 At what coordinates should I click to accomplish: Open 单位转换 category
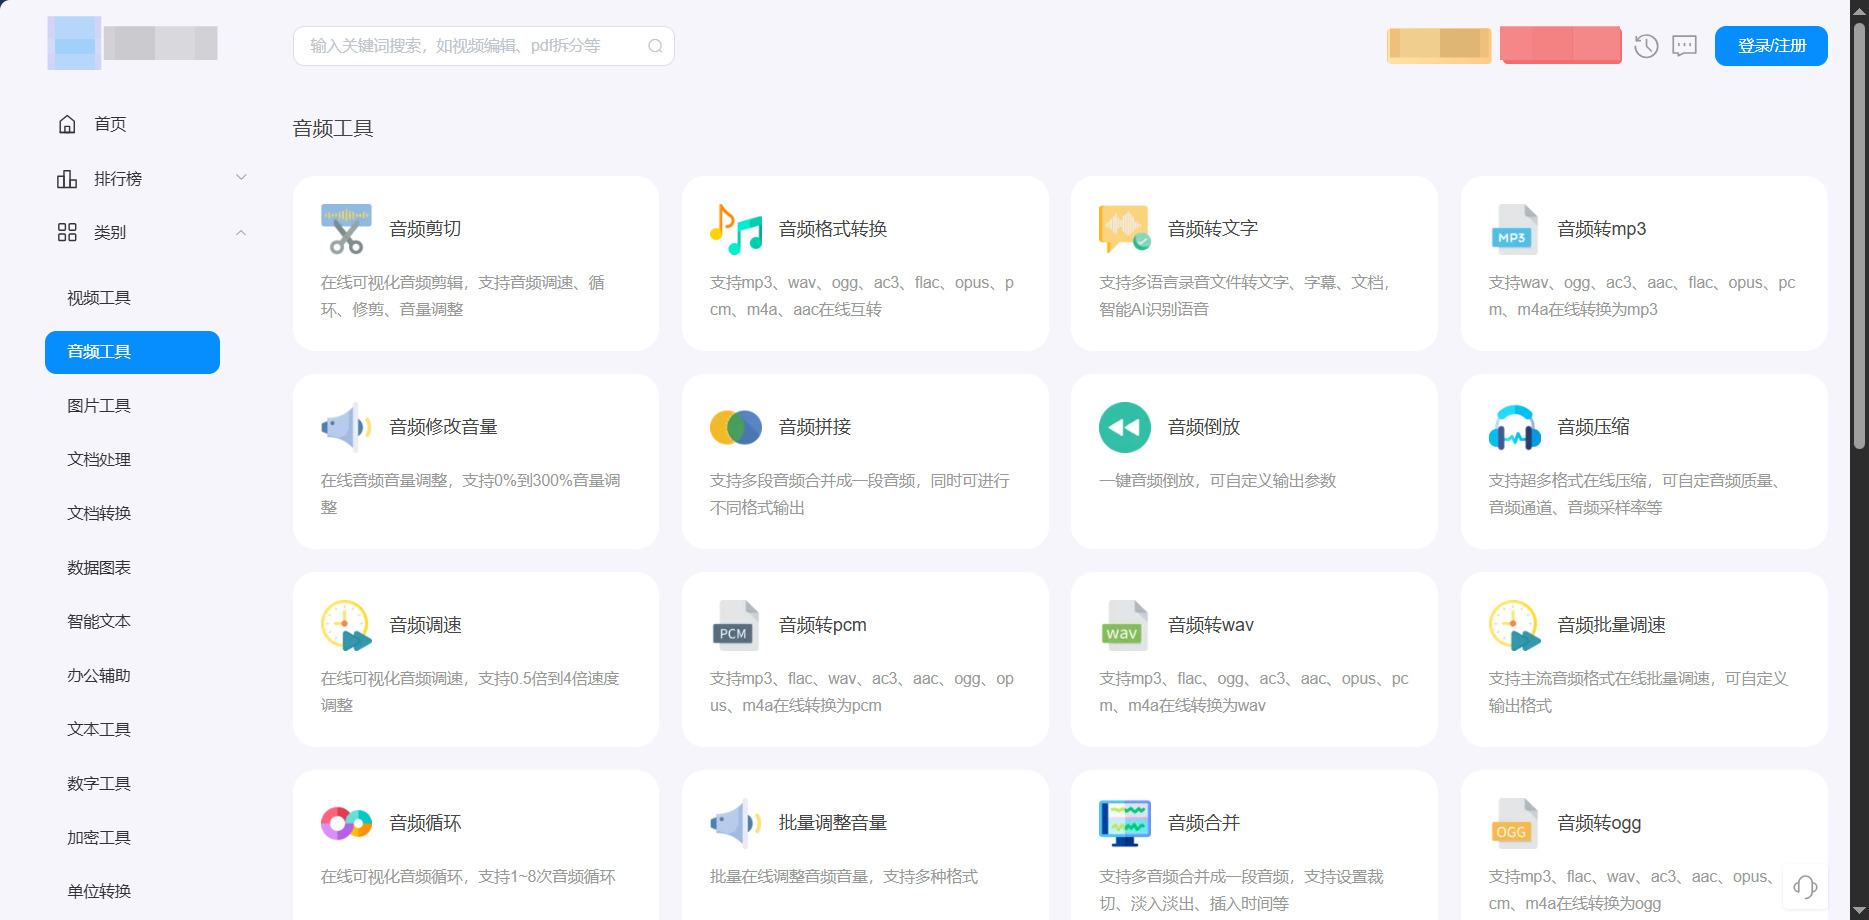tap(99, 892)
